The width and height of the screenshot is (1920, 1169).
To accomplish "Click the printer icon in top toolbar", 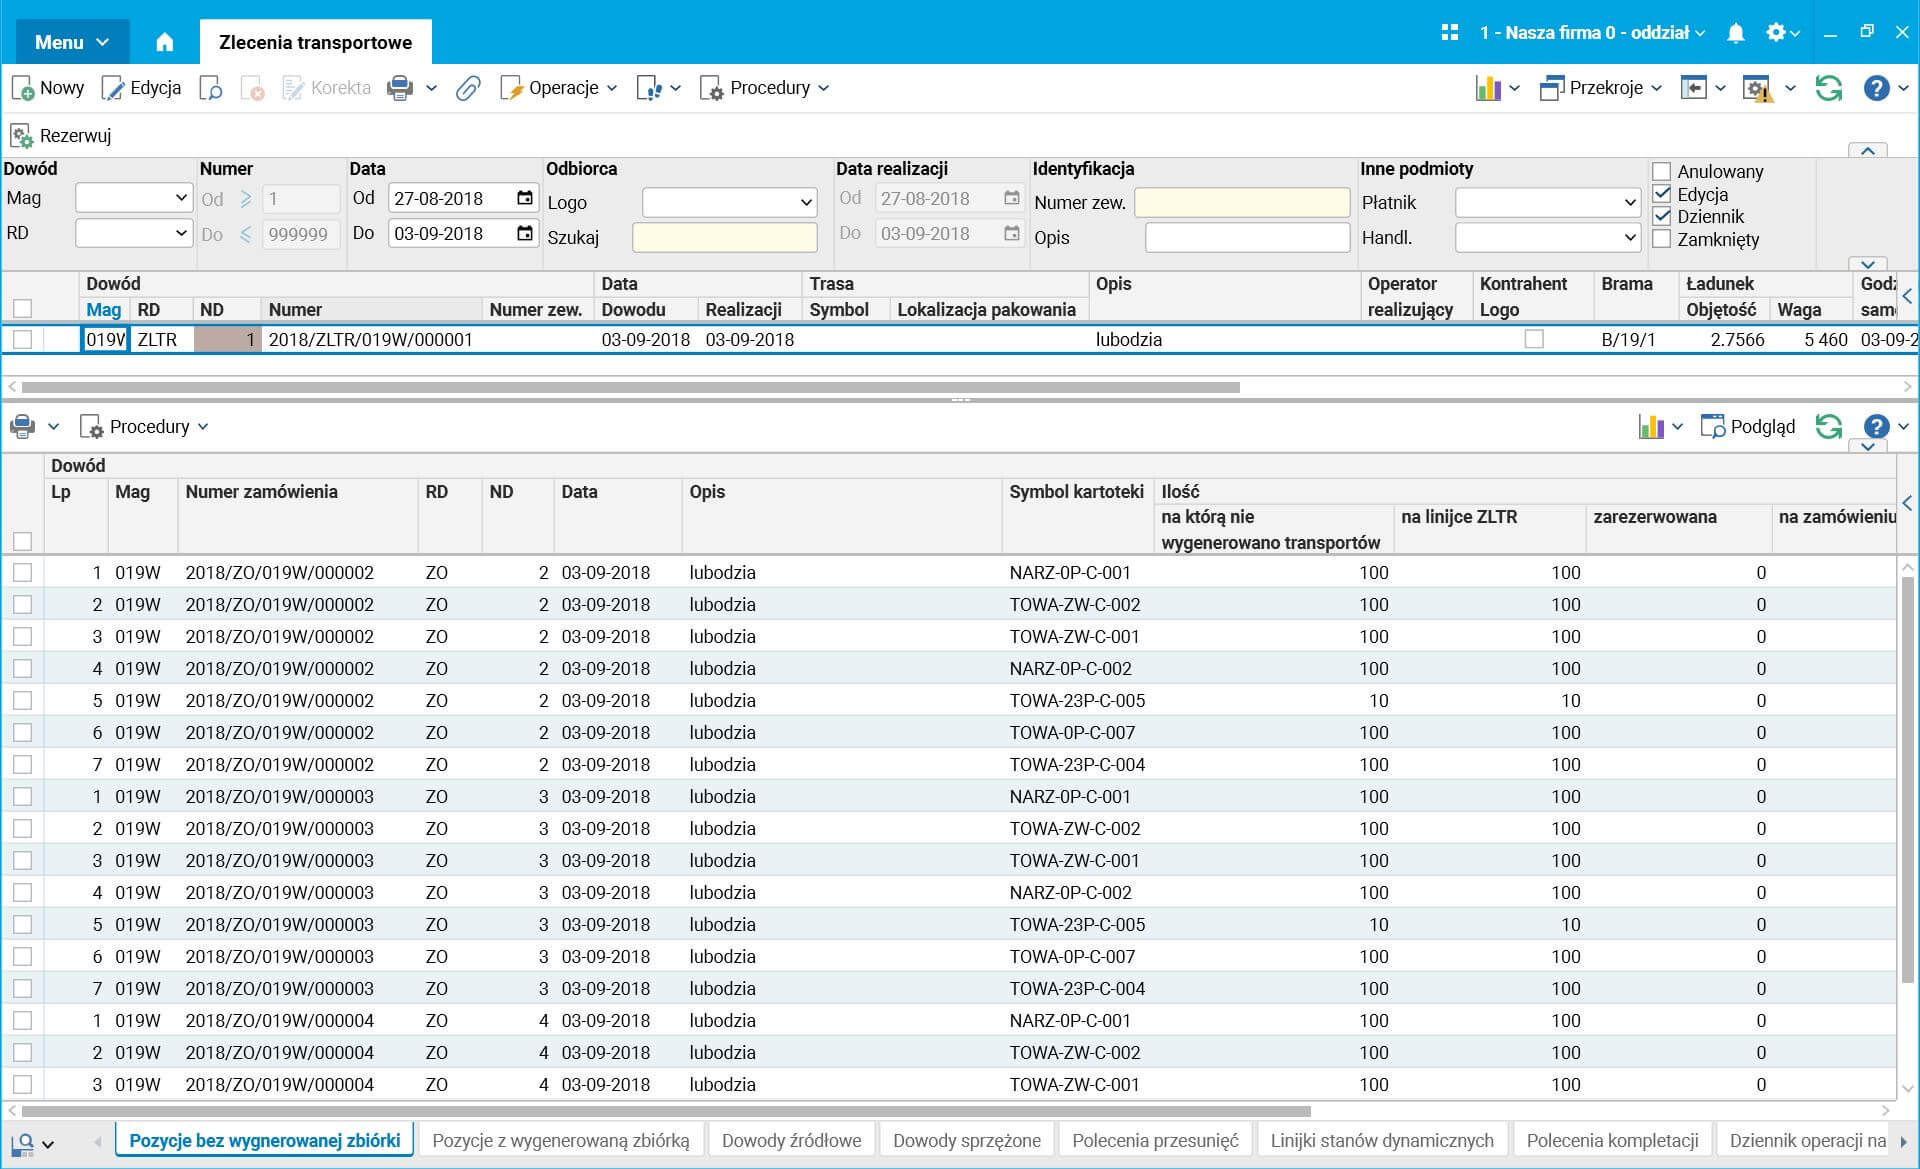I will (400, 88).
